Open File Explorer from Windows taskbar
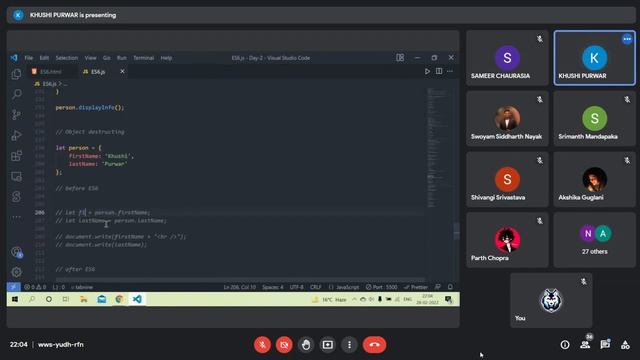This screenshot has height=360, width=640. click(84, 299)
